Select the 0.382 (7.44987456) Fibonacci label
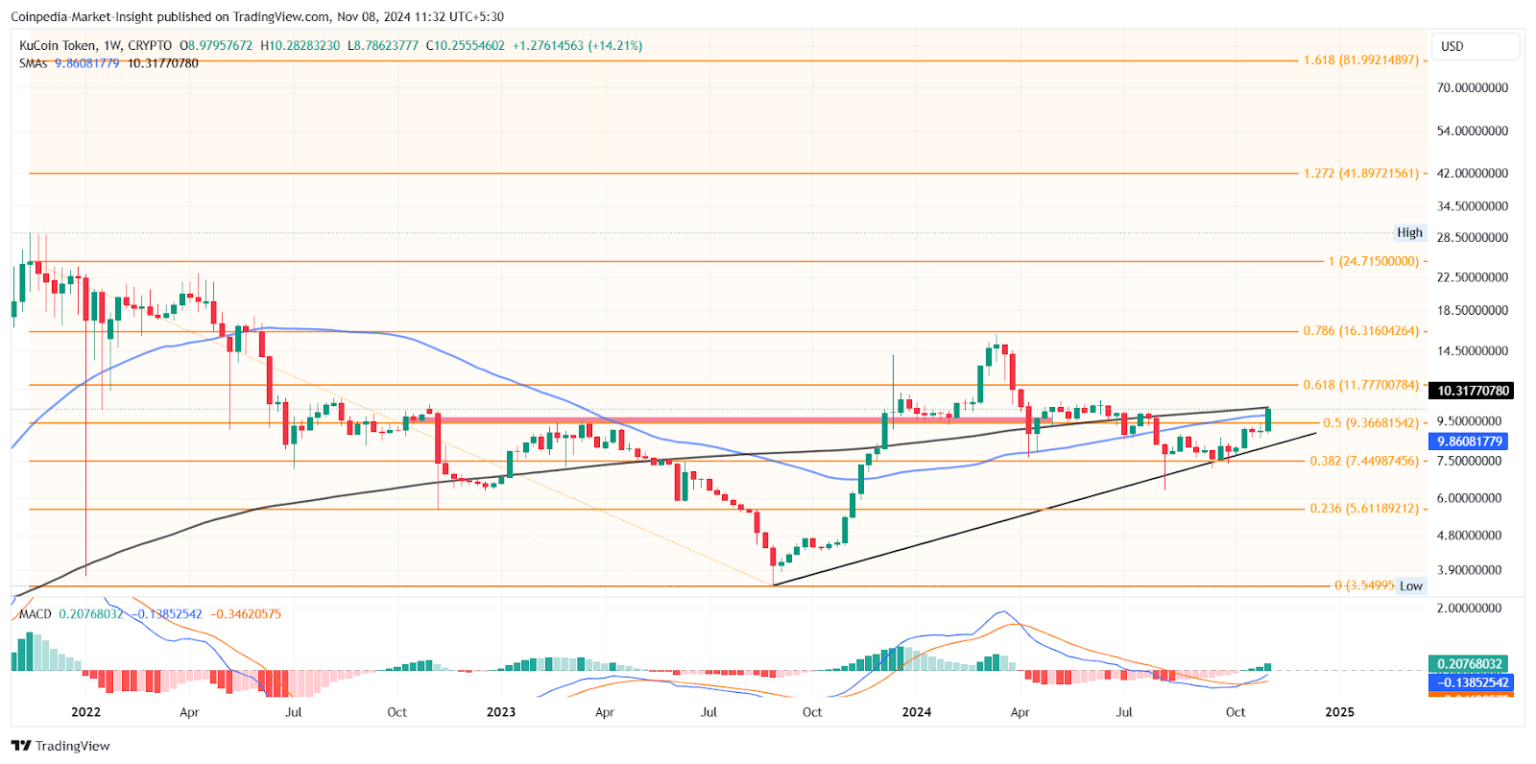 (x=1364, y=461)
